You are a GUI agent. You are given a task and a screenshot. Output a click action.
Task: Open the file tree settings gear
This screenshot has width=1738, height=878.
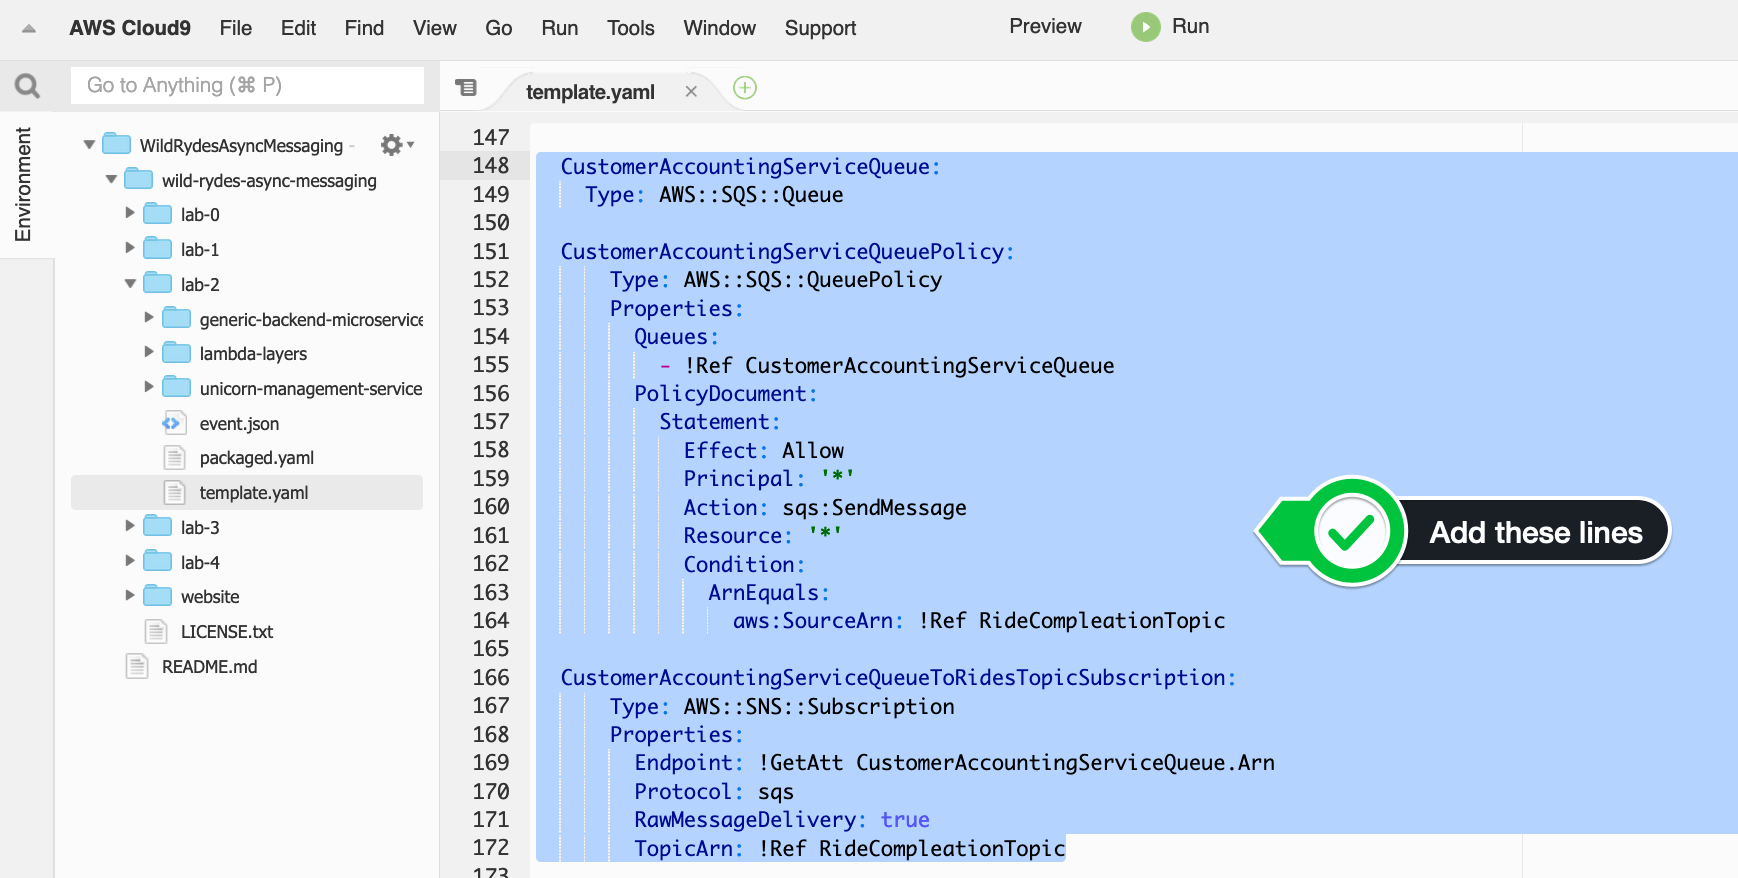click(x=392, y=145)
